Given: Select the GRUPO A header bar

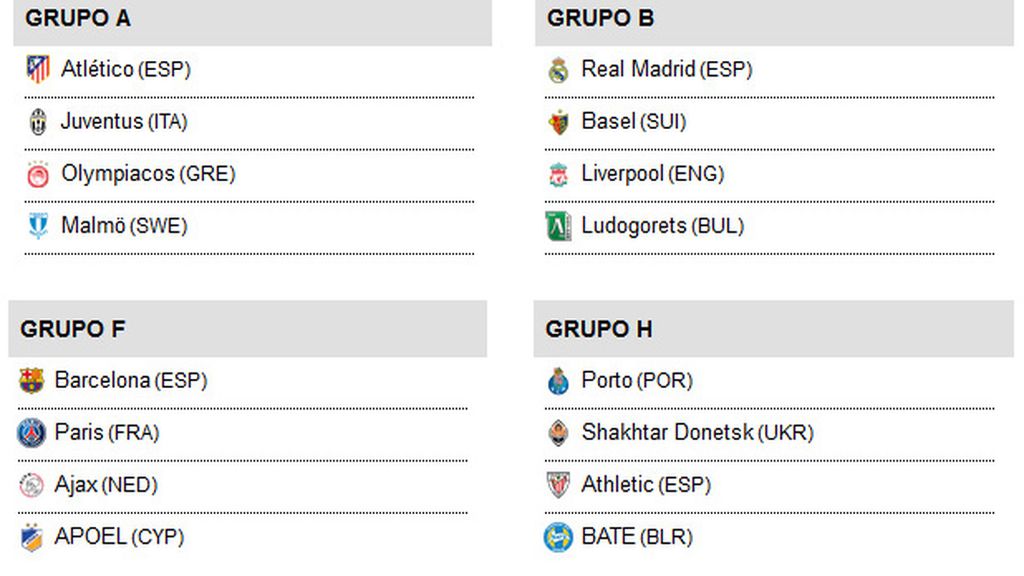Looking at the screenshot, I should pyautogui.click(x=253, y=22).
